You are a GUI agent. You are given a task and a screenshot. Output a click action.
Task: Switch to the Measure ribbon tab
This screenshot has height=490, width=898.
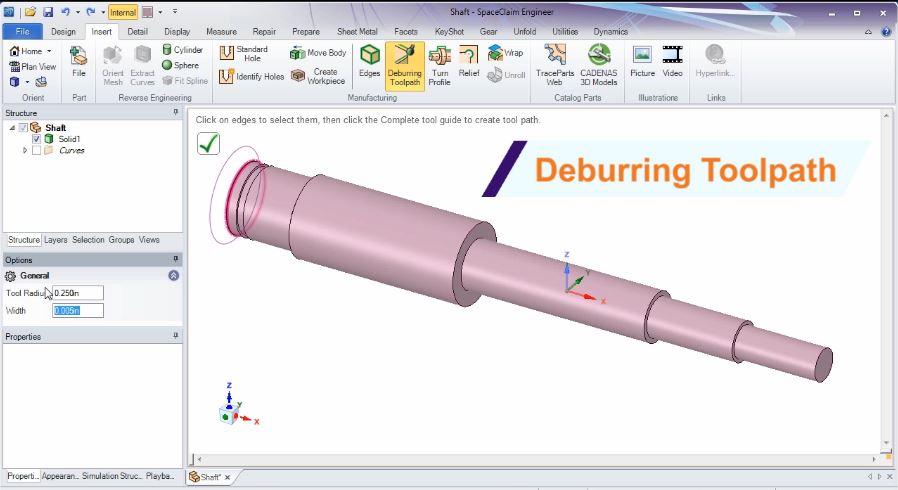click(221, 31)
